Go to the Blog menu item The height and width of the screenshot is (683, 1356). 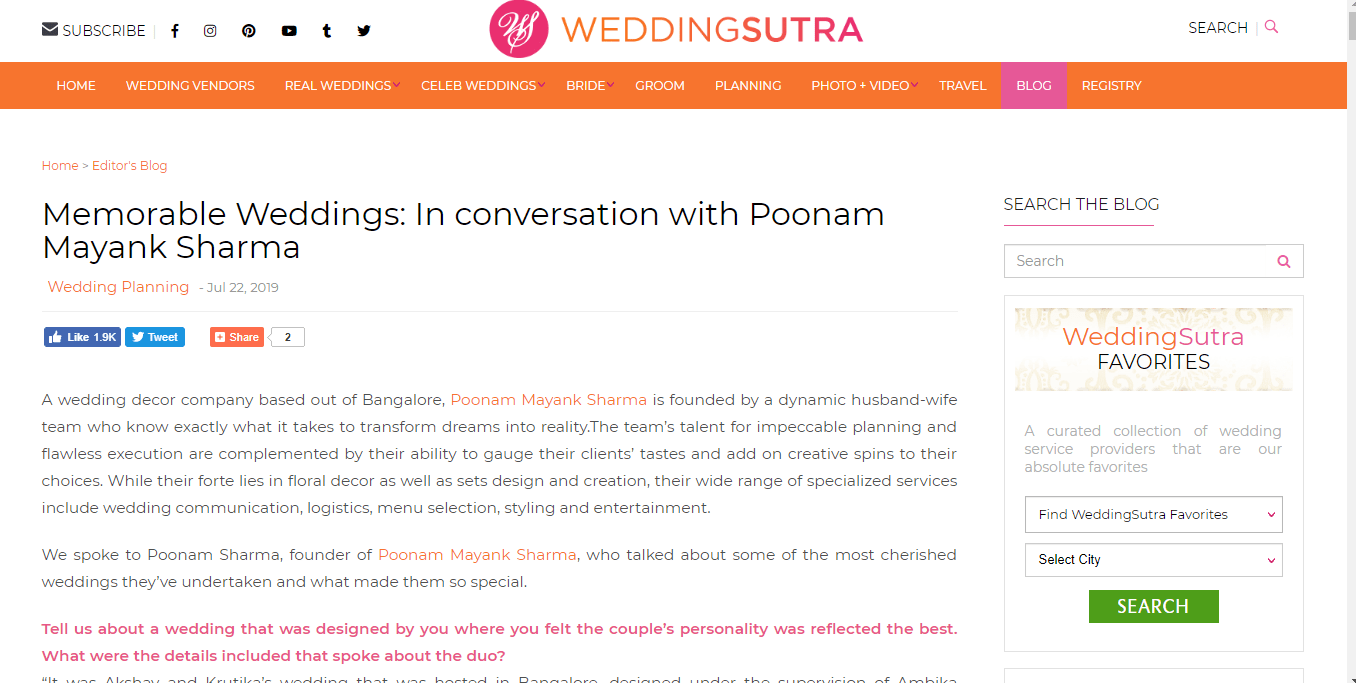click(x=1034, y=86)
